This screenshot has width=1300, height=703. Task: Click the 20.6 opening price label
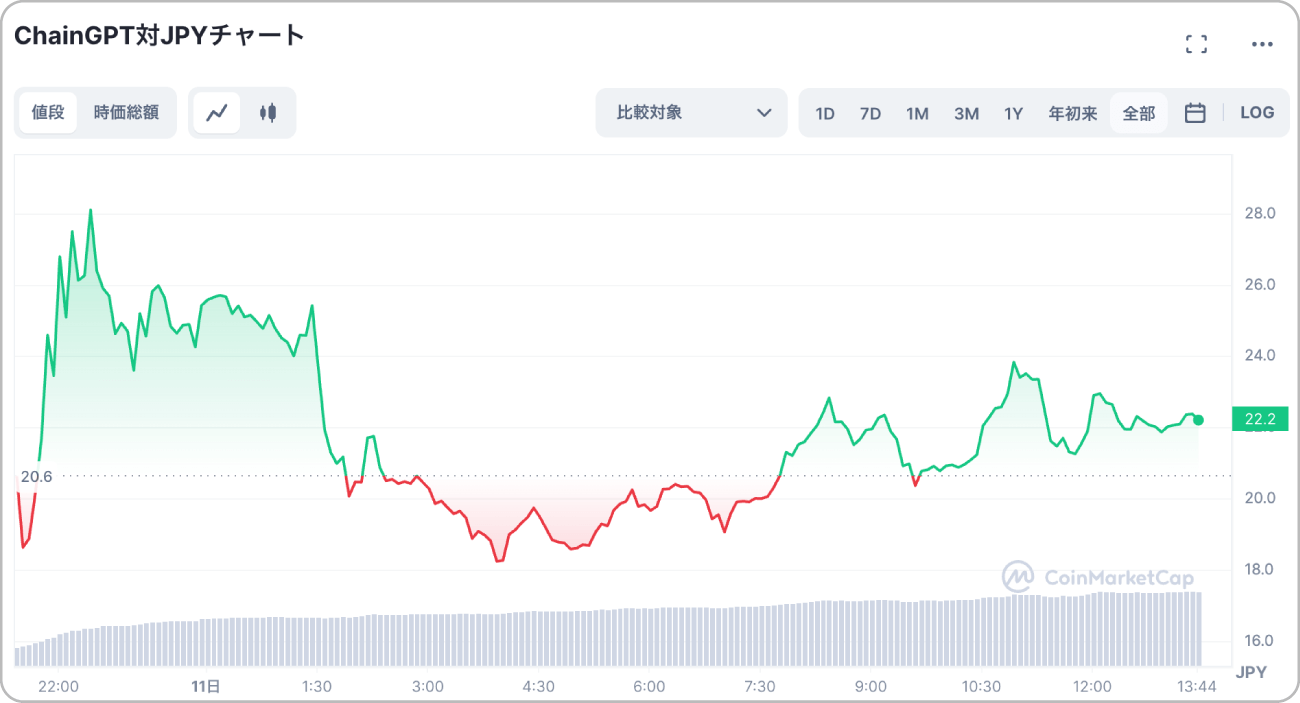pos(36,477)
